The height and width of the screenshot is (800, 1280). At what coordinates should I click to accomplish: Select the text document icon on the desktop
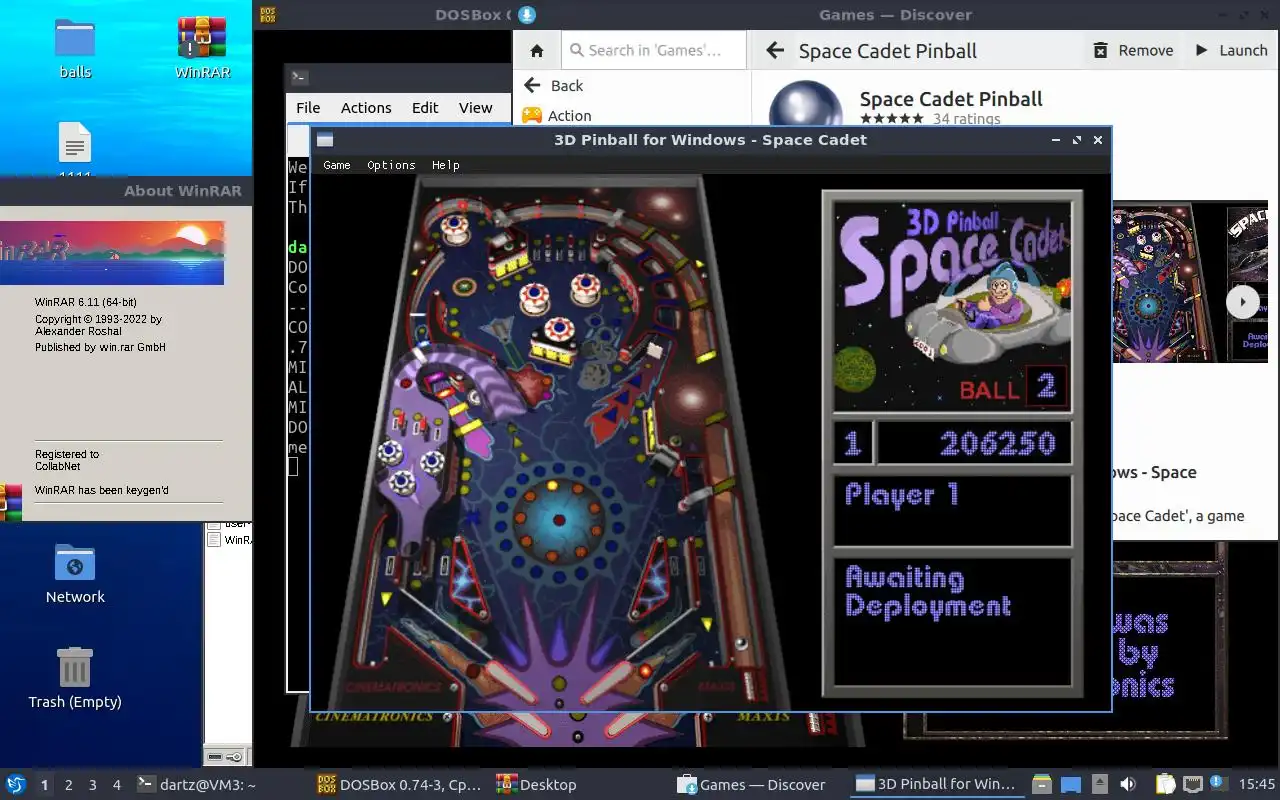tap(75, 143)
